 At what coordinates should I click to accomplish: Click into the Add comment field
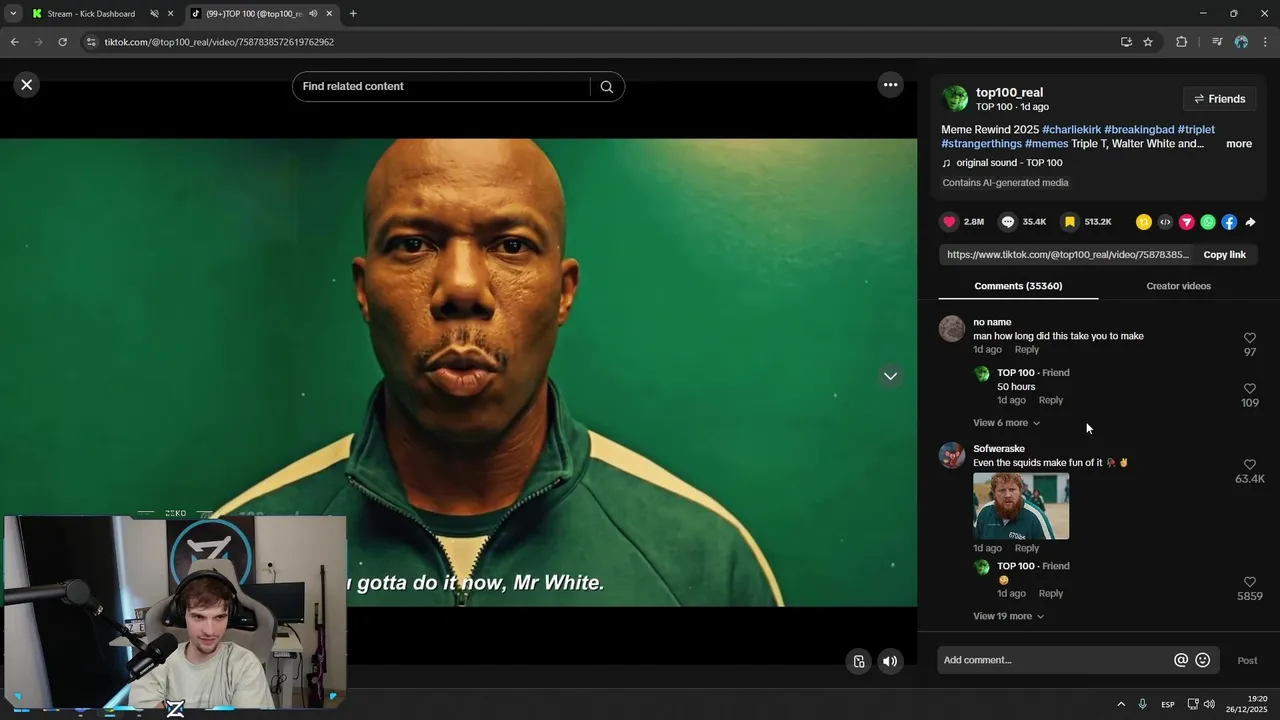point(1055,660)
